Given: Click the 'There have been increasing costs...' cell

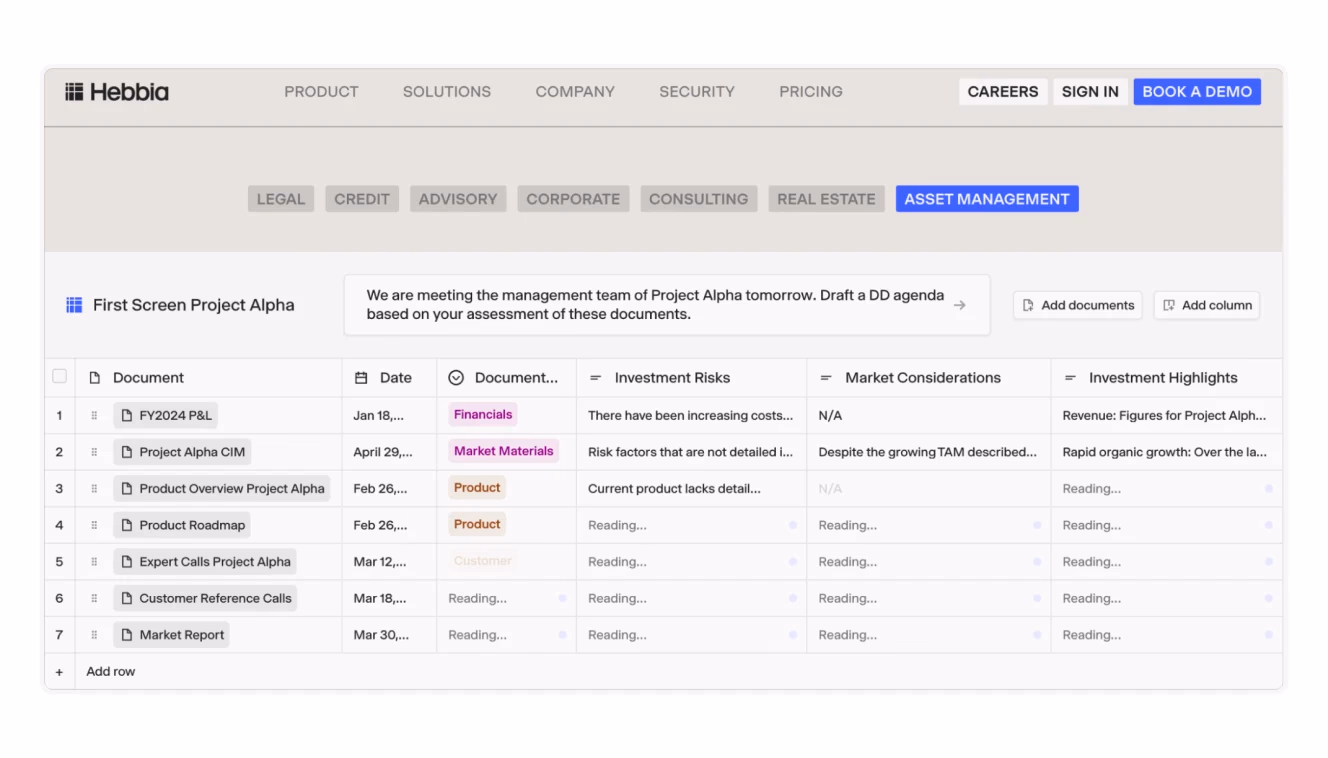Looking at the screenshot, I should tap(691, 415).
